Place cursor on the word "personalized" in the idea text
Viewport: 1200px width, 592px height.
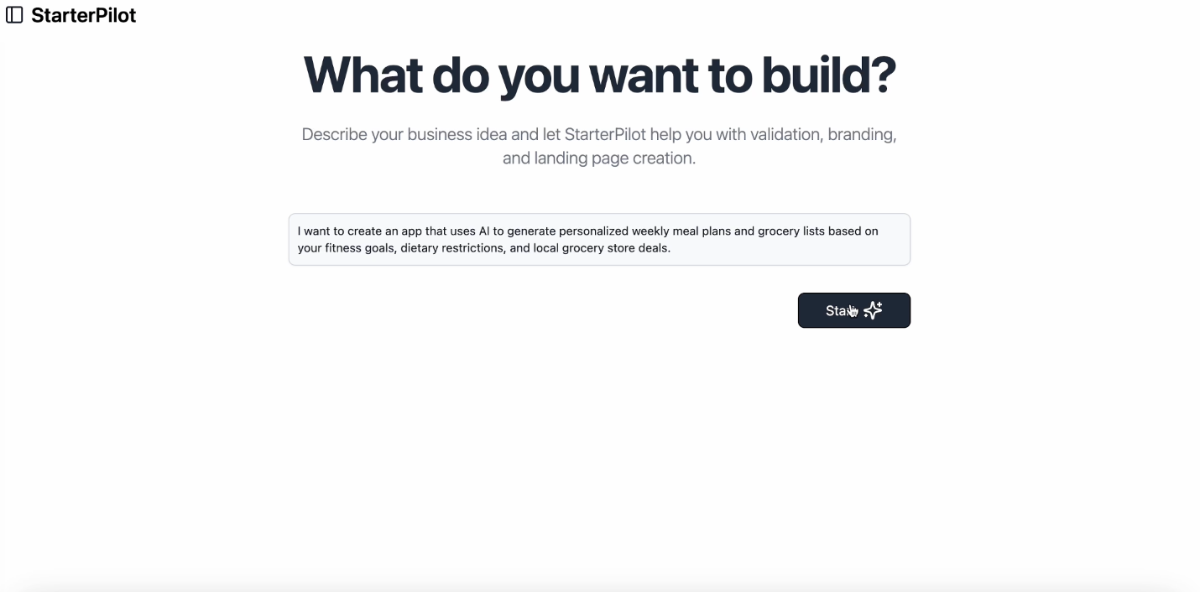(594, 231)
